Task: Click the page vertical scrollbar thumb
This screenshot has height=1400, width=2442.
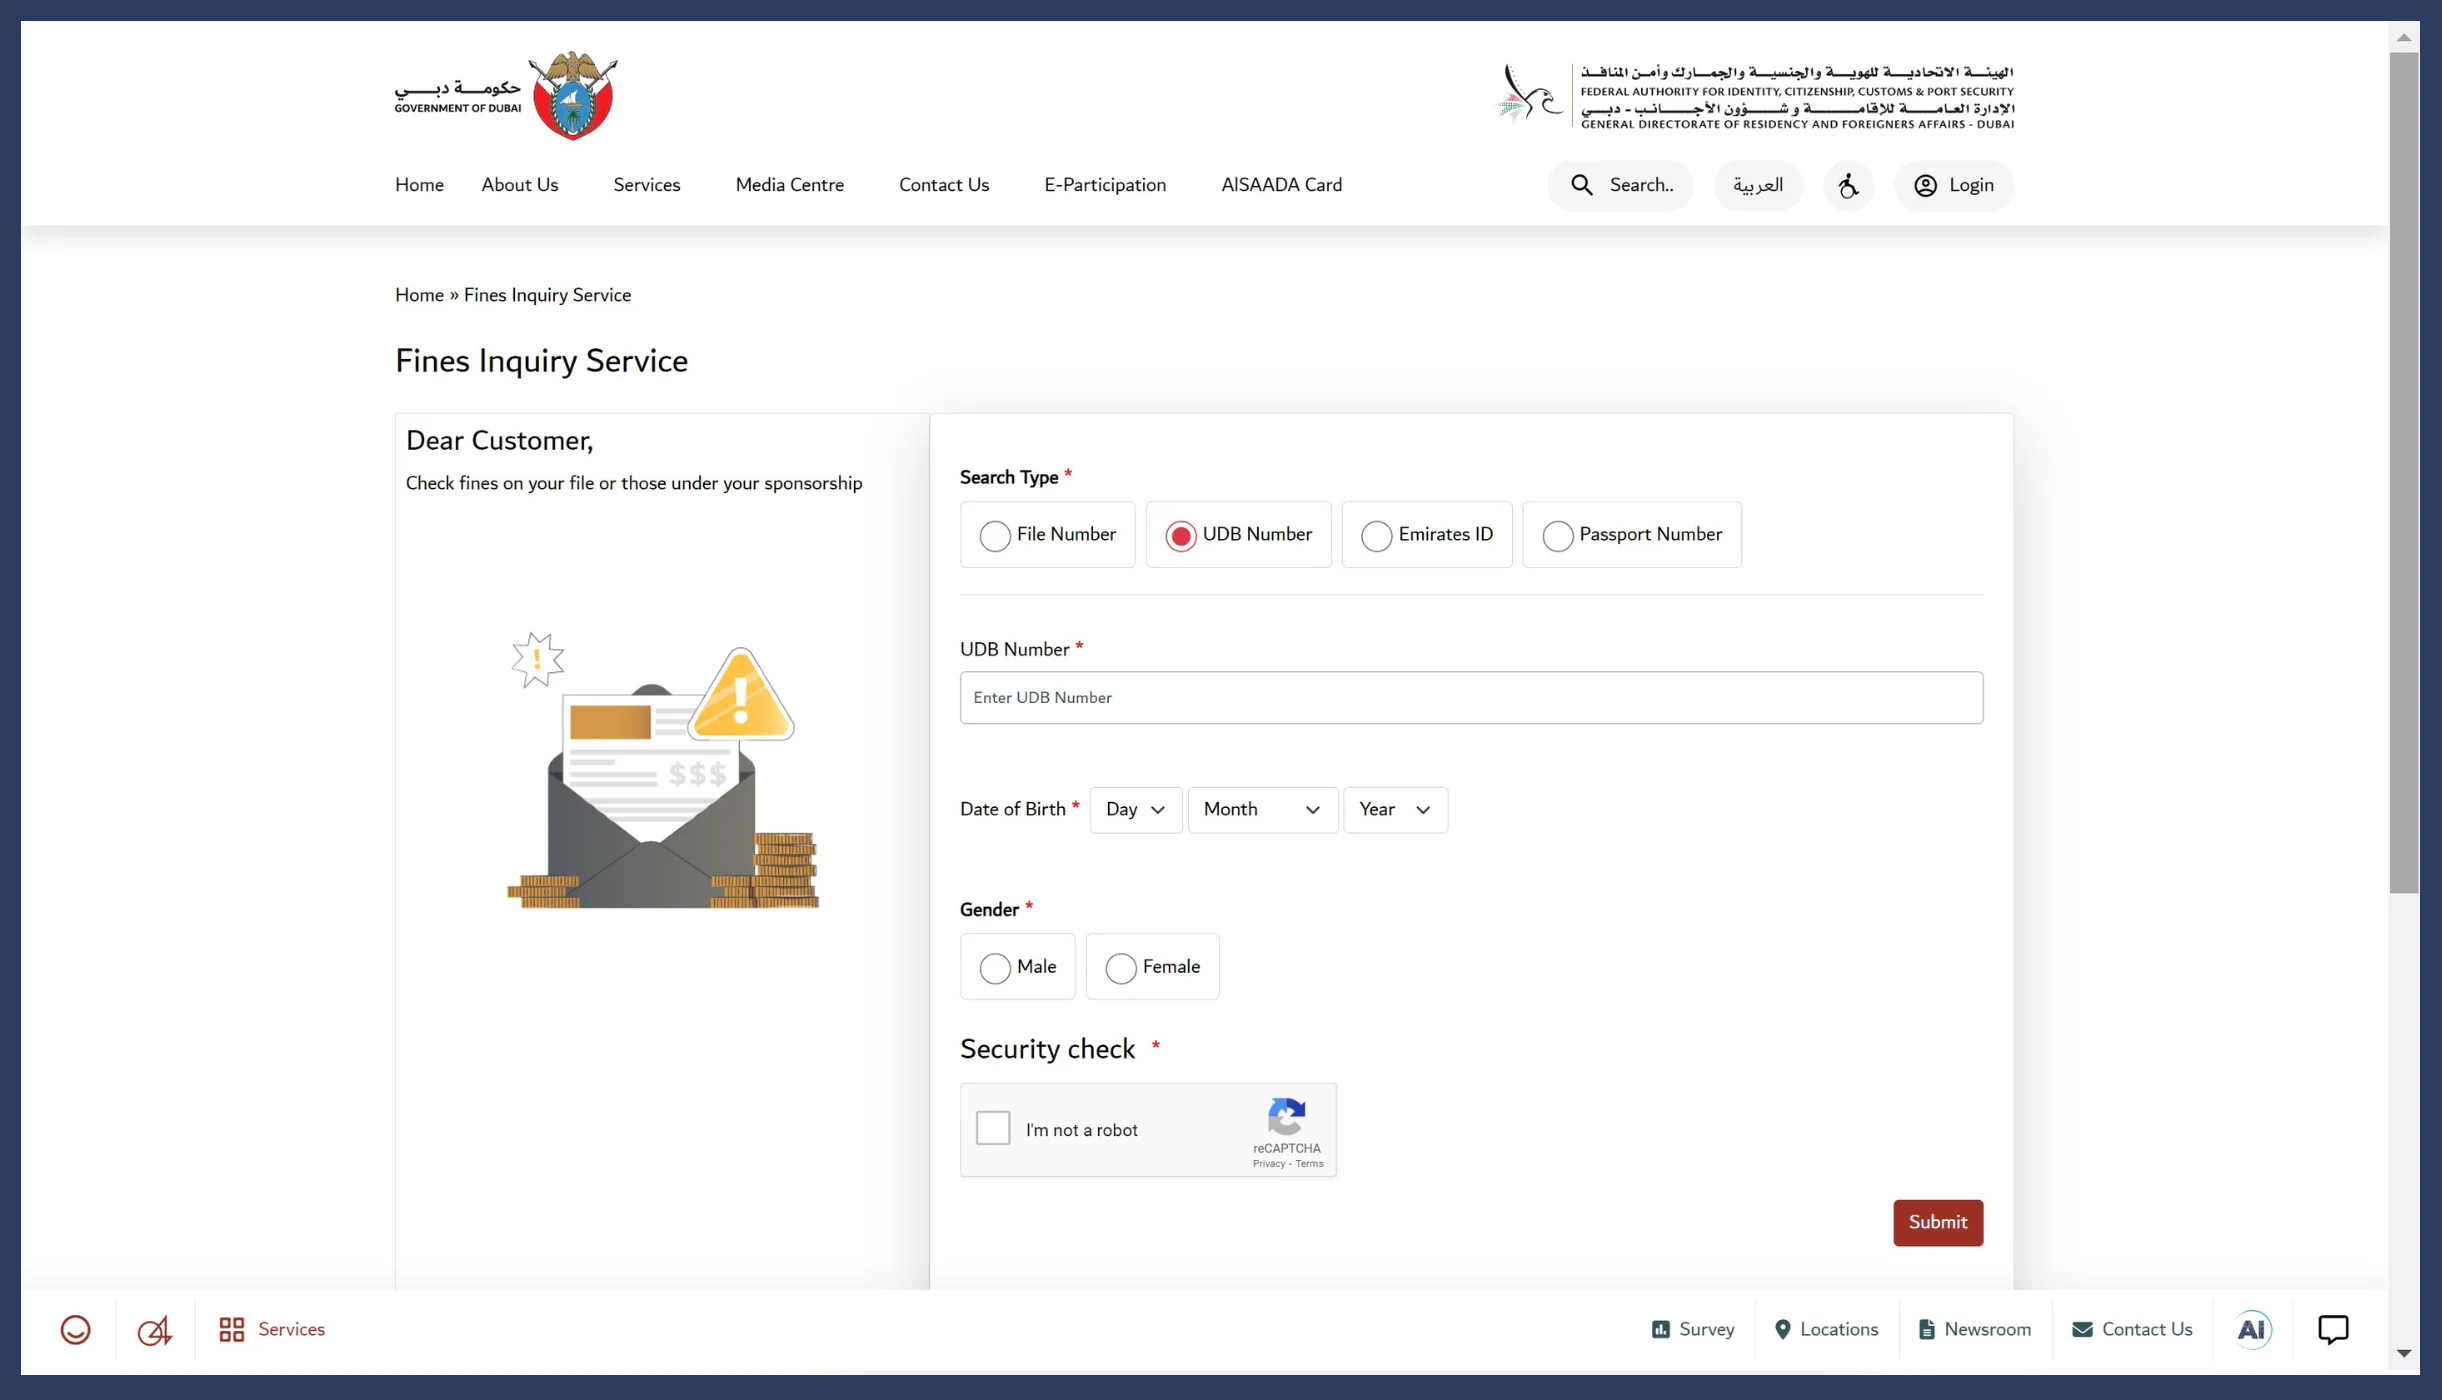Action: 2403,470
